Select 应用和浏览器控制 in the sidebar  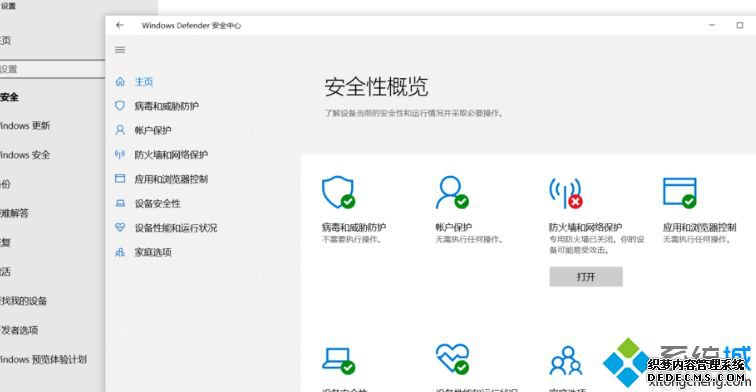171,179
